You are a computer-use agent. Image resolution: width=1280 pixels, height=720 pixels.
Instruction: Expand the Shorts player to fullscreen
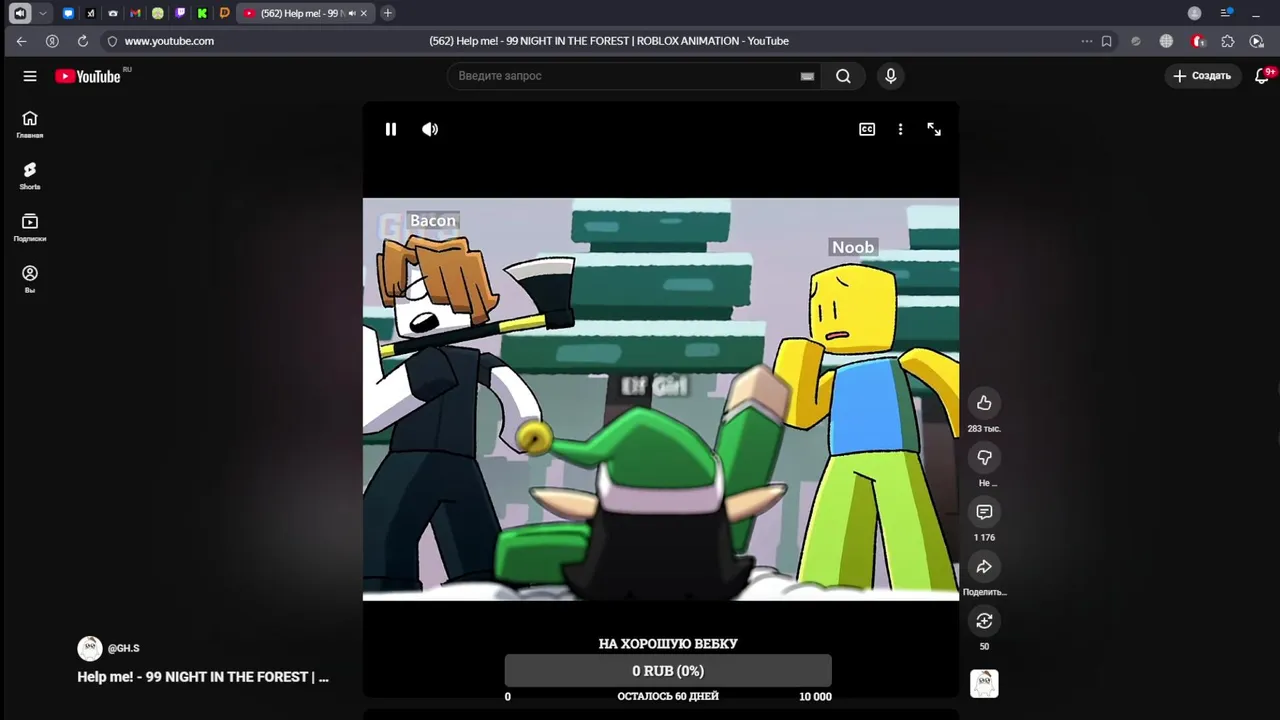934,129
